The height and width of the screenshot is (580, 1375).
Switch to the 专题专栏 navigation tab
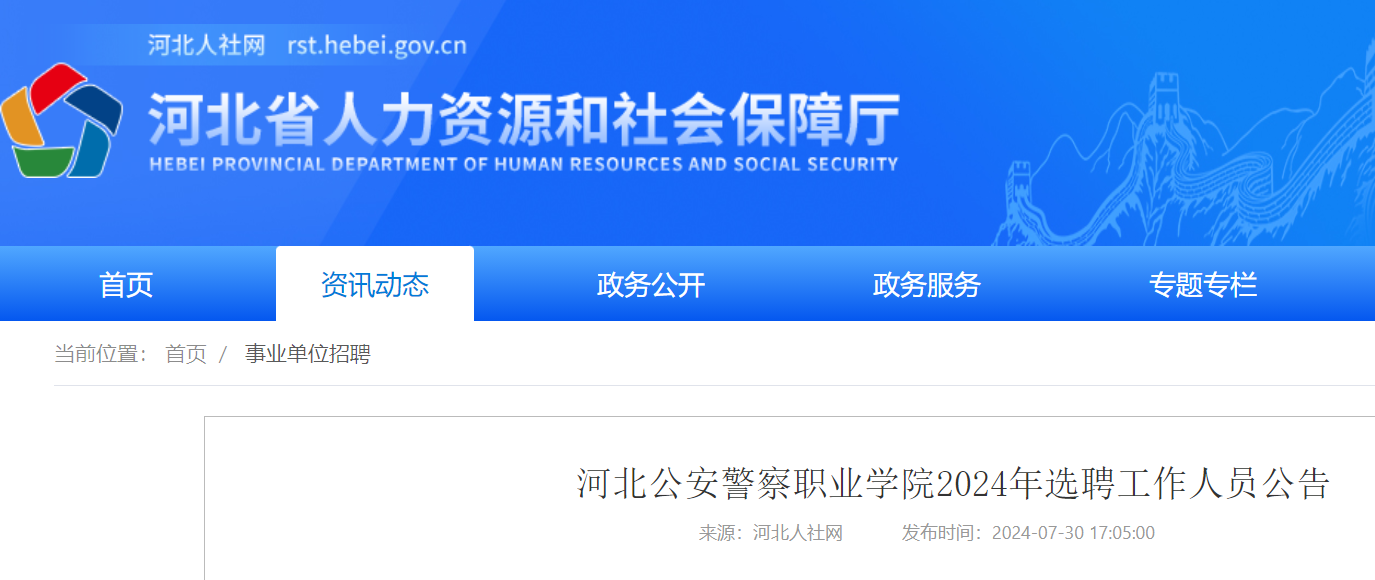[x=1203, y=285]
